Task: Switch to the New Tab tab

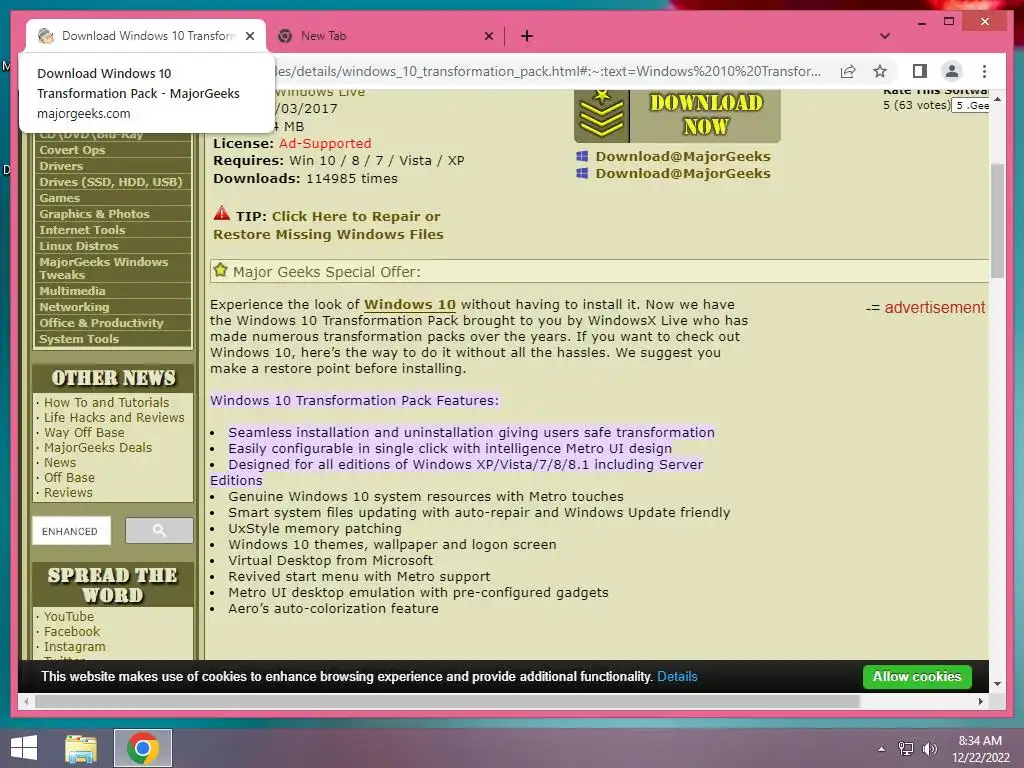Action: click(385, 36)
